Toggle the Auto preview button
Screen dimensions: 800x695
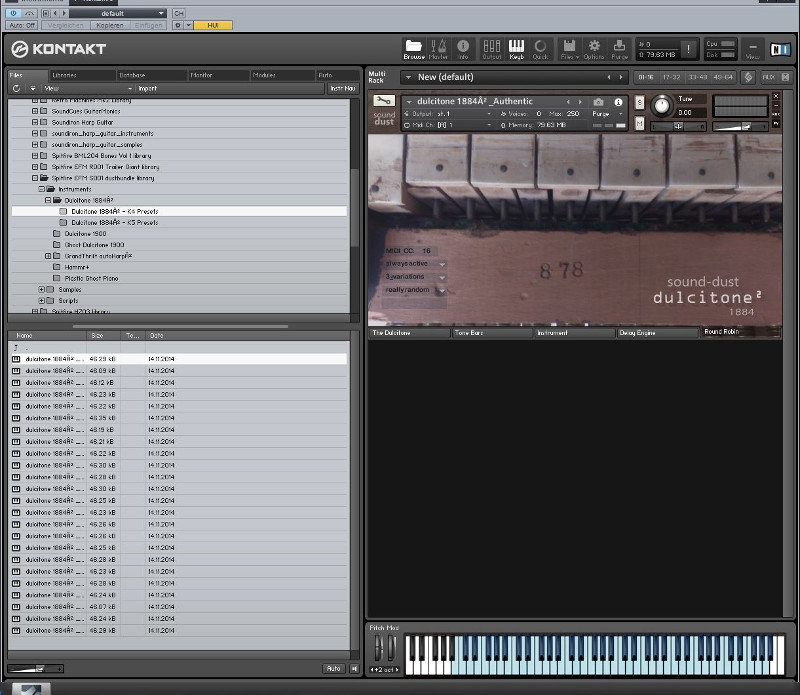[334, 668]
